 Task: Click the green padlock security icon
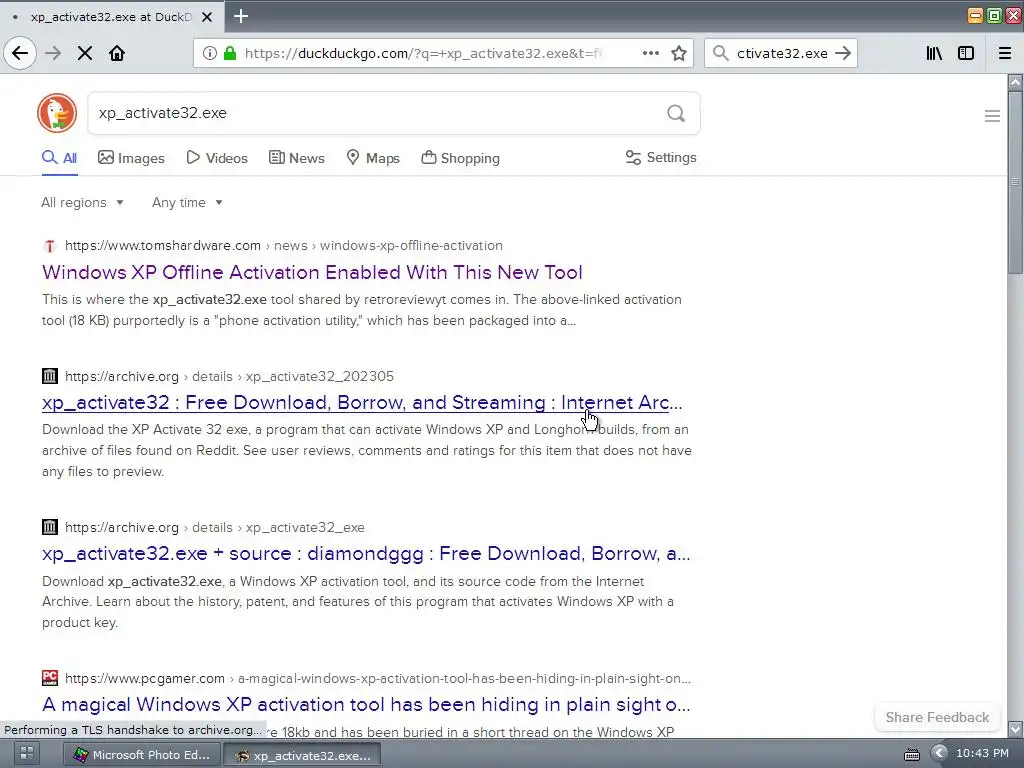[x=229, y=53]
